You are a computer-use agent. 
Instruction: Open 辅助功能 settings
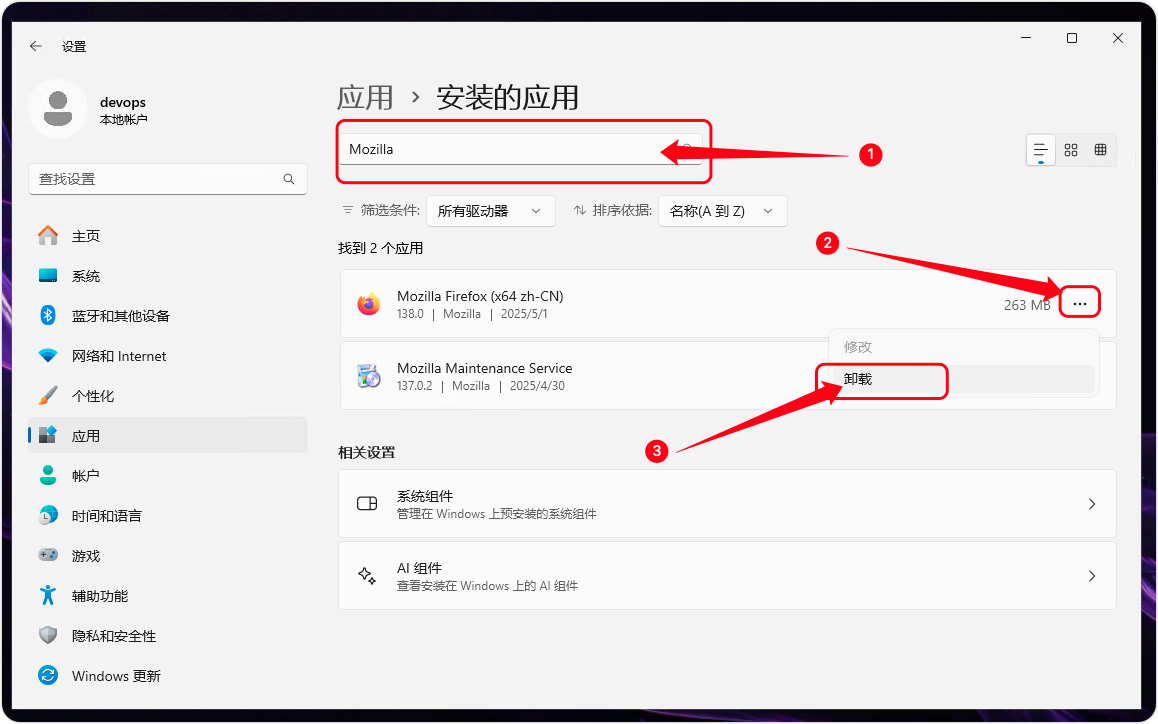168,595
